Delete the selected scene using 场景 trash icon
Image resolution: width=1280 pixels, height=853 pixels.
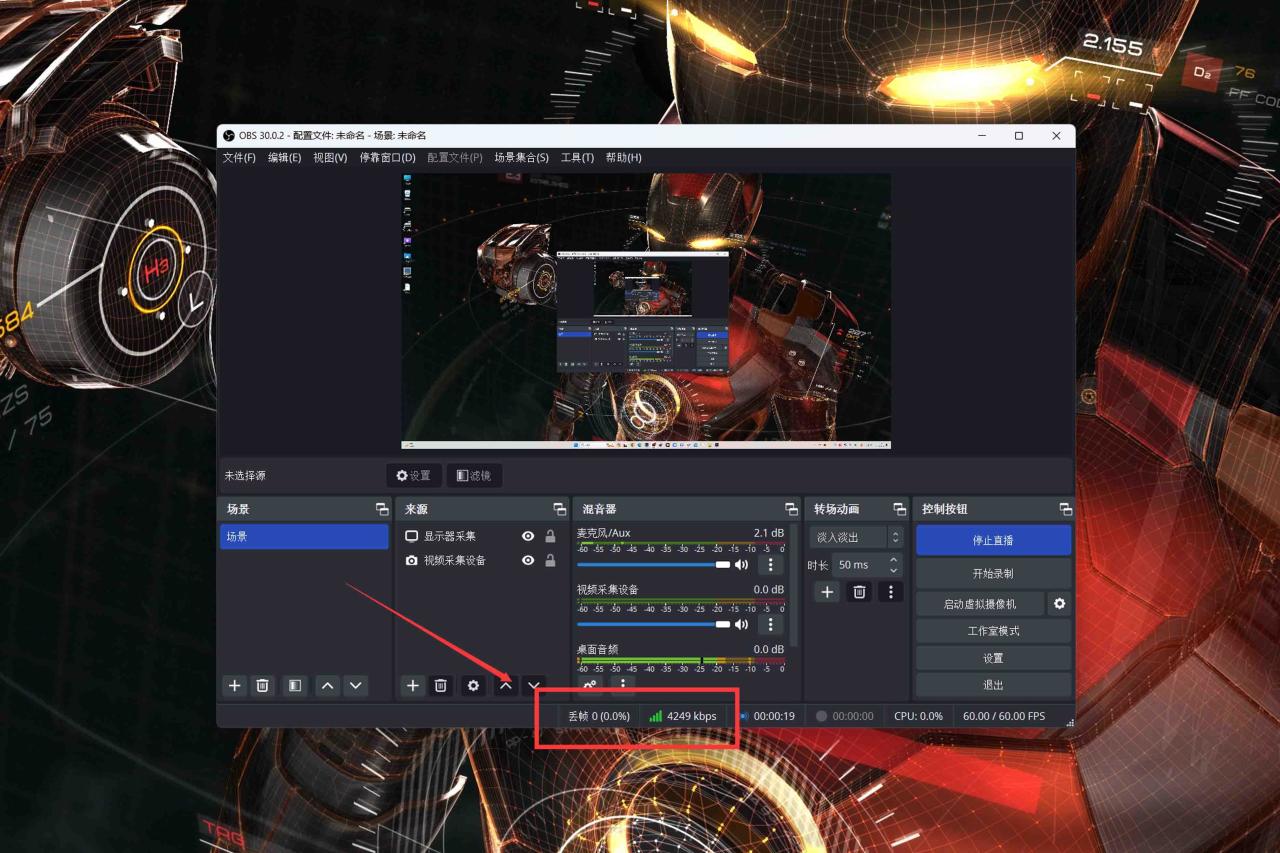pyautogui.click(x=263, y=686)
